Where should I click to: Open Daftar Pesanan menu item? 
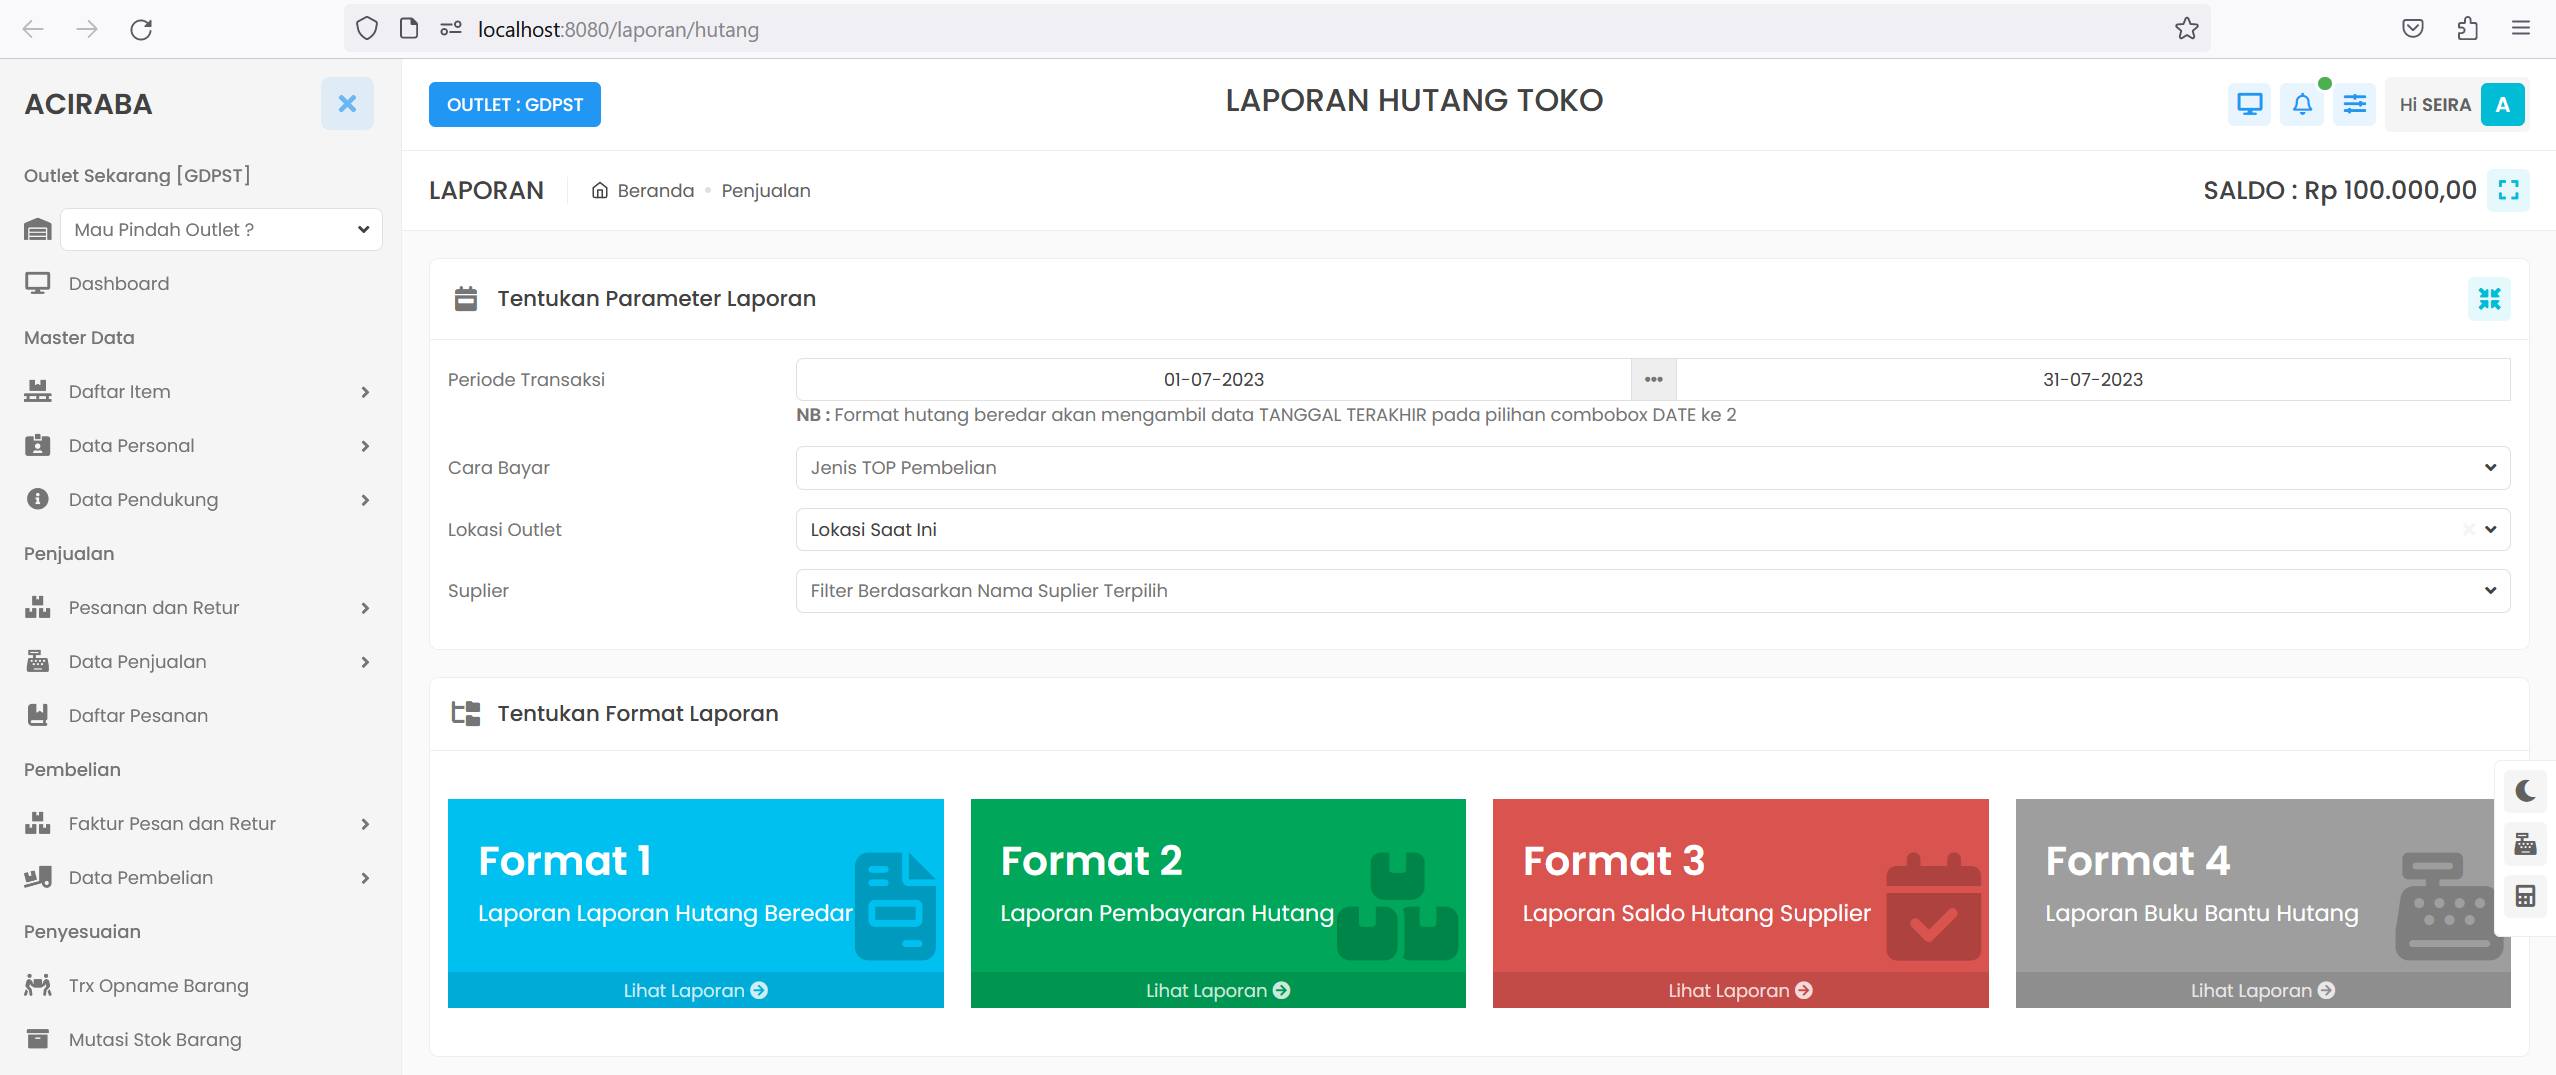point(138,715)
